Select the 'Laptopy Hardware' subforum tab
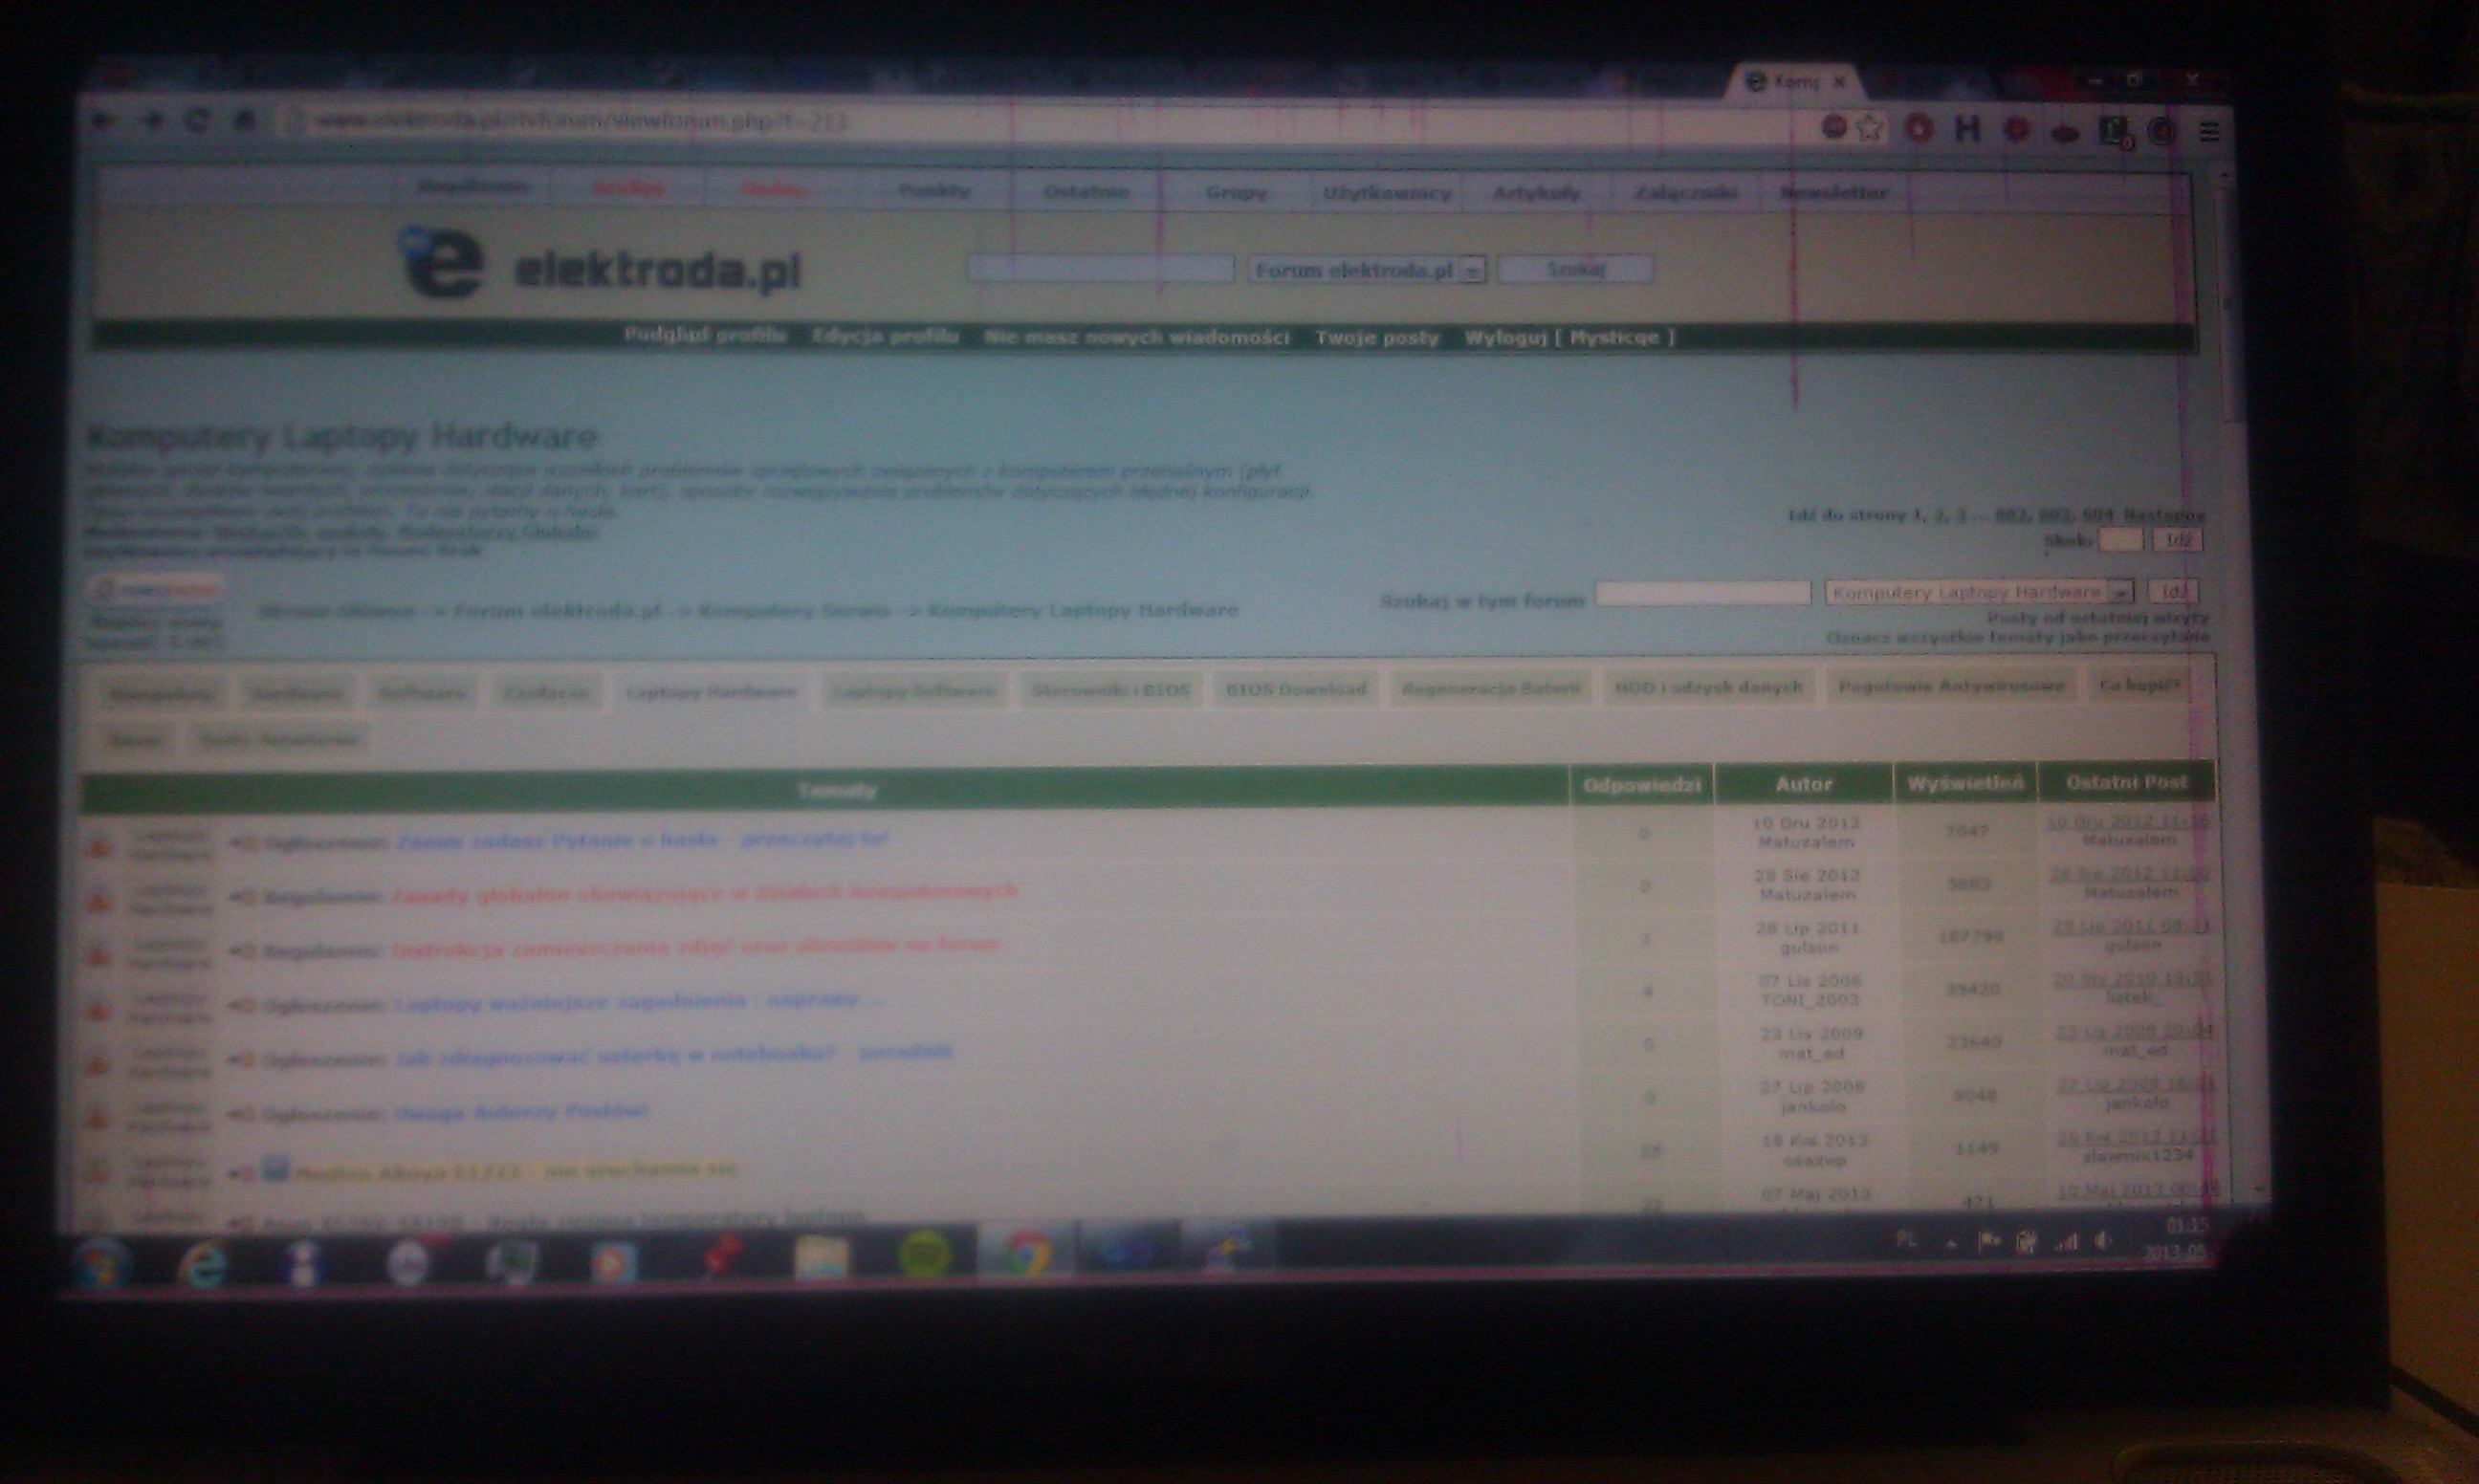The height and width of the screenshot is (1484, 2479). 710,691
